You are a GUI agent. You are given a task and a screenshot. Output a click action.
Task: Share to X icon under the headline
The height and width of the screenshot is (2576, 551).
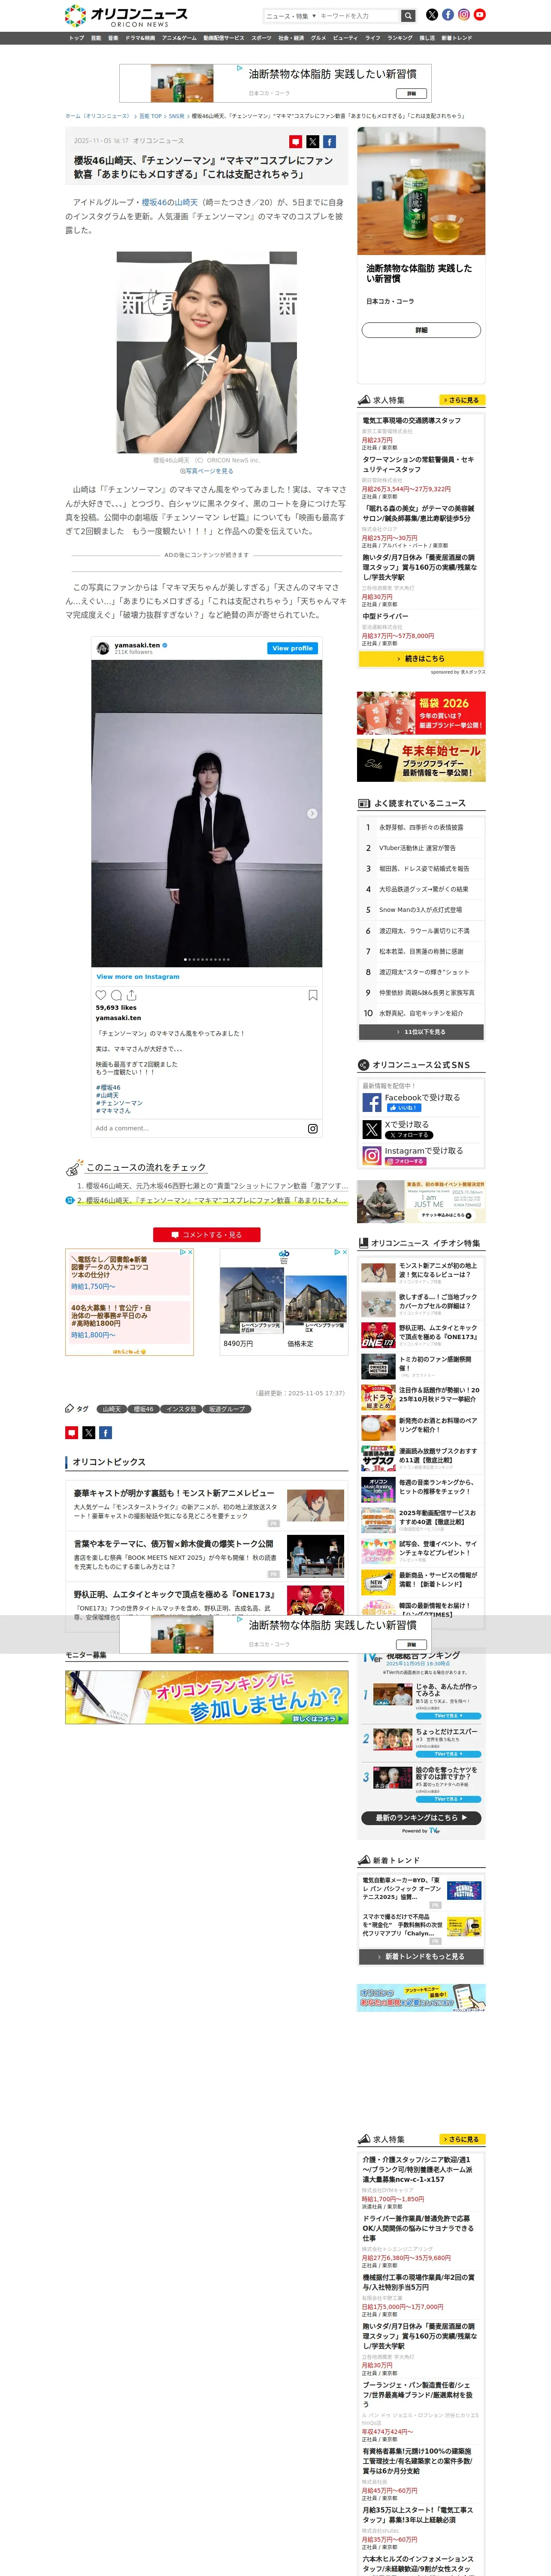[x=312, y=142]
